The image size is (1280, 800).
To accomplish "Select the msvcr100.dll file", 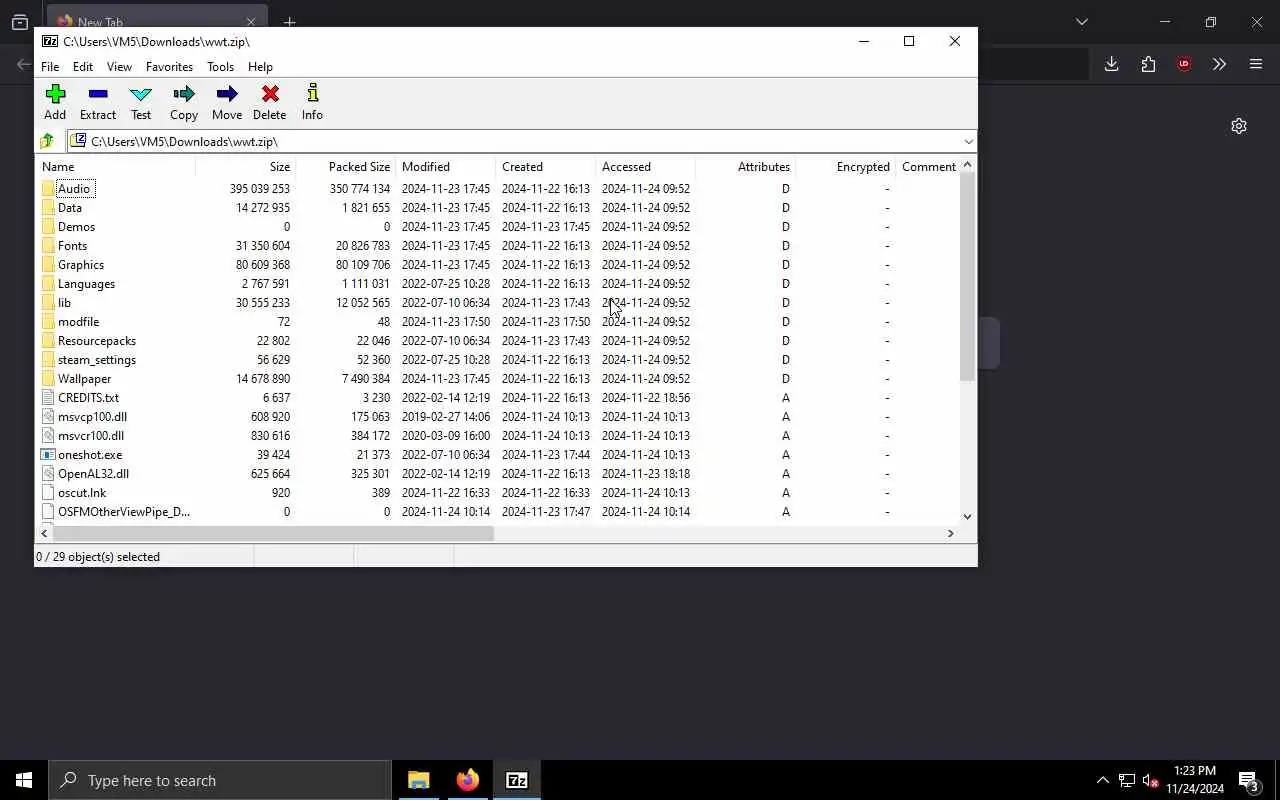I will click(83, 435).
